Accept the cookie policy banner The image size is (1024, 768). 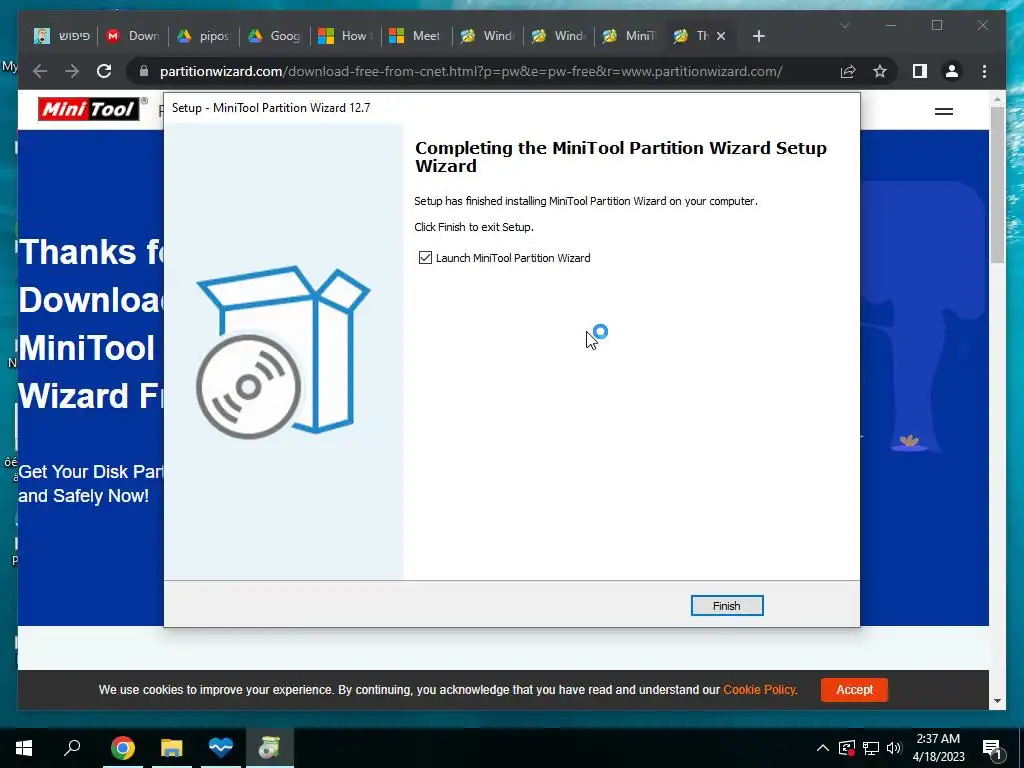click(x=854, y=690)
